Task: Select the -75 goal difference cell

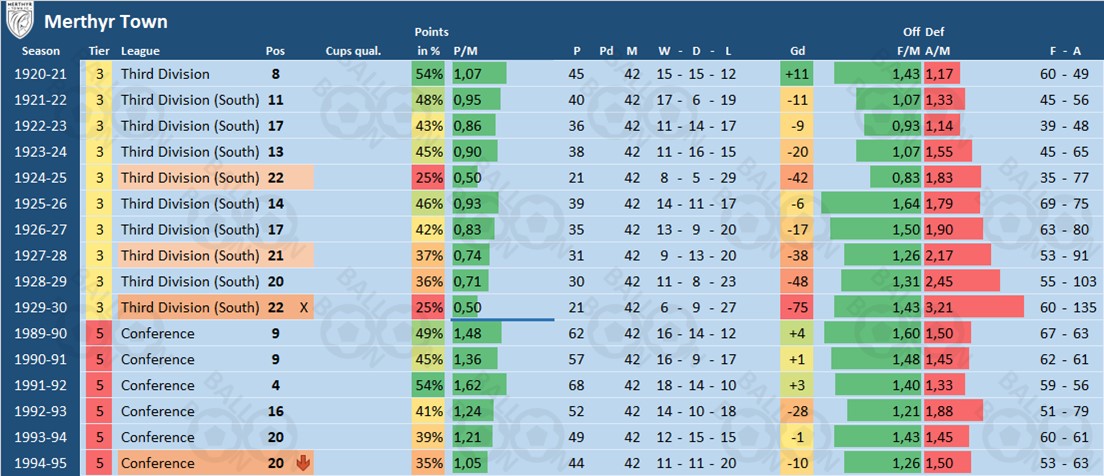Action: 797,307
